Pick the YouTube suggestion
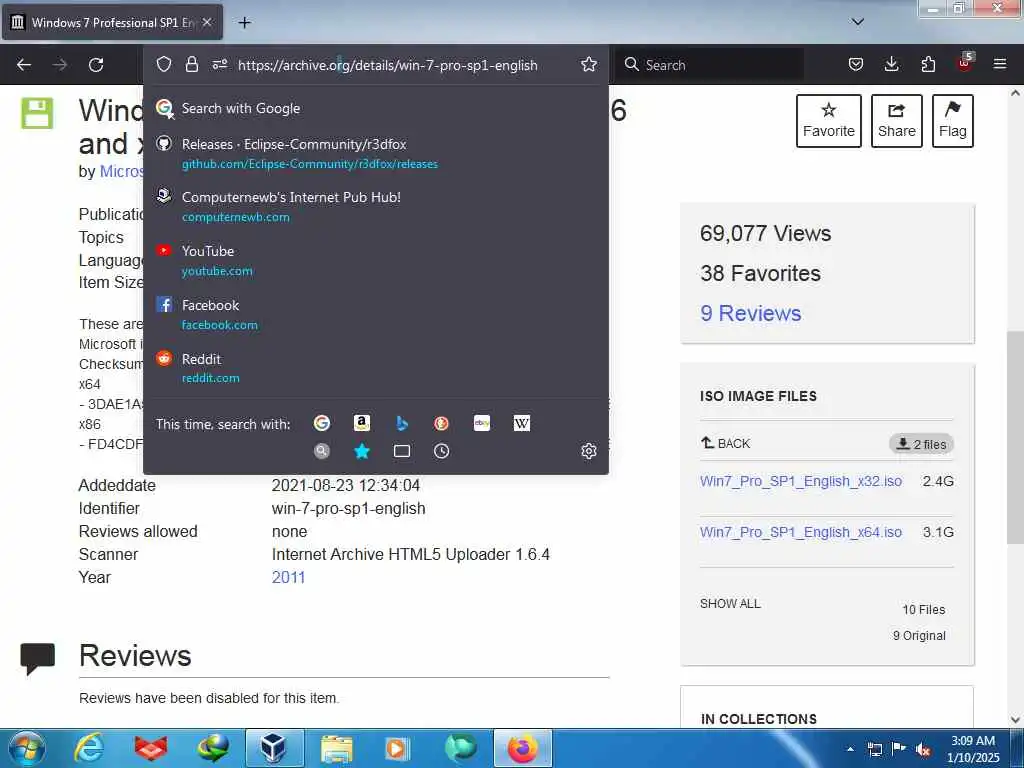Screen dimensions: 1024x768 (x=376, y=261)
